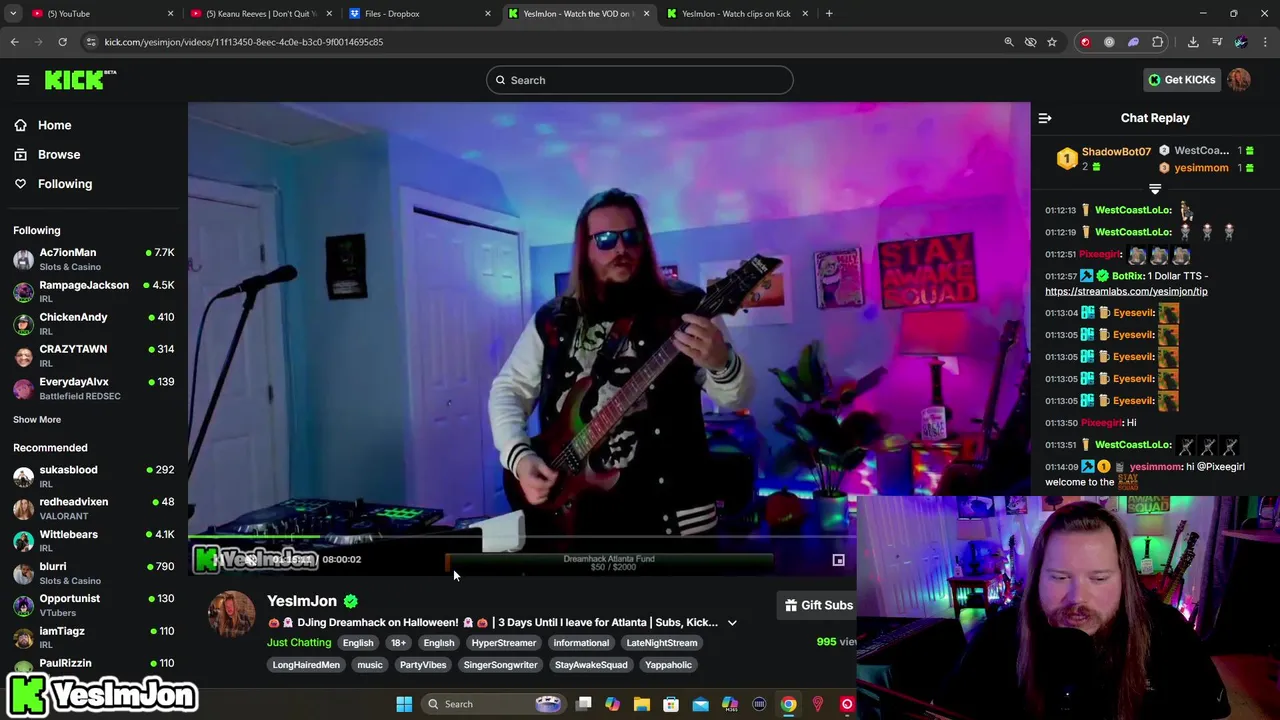Open streamlabs tip link in chat
The image size is (1280, 720).
(1126, 291)
